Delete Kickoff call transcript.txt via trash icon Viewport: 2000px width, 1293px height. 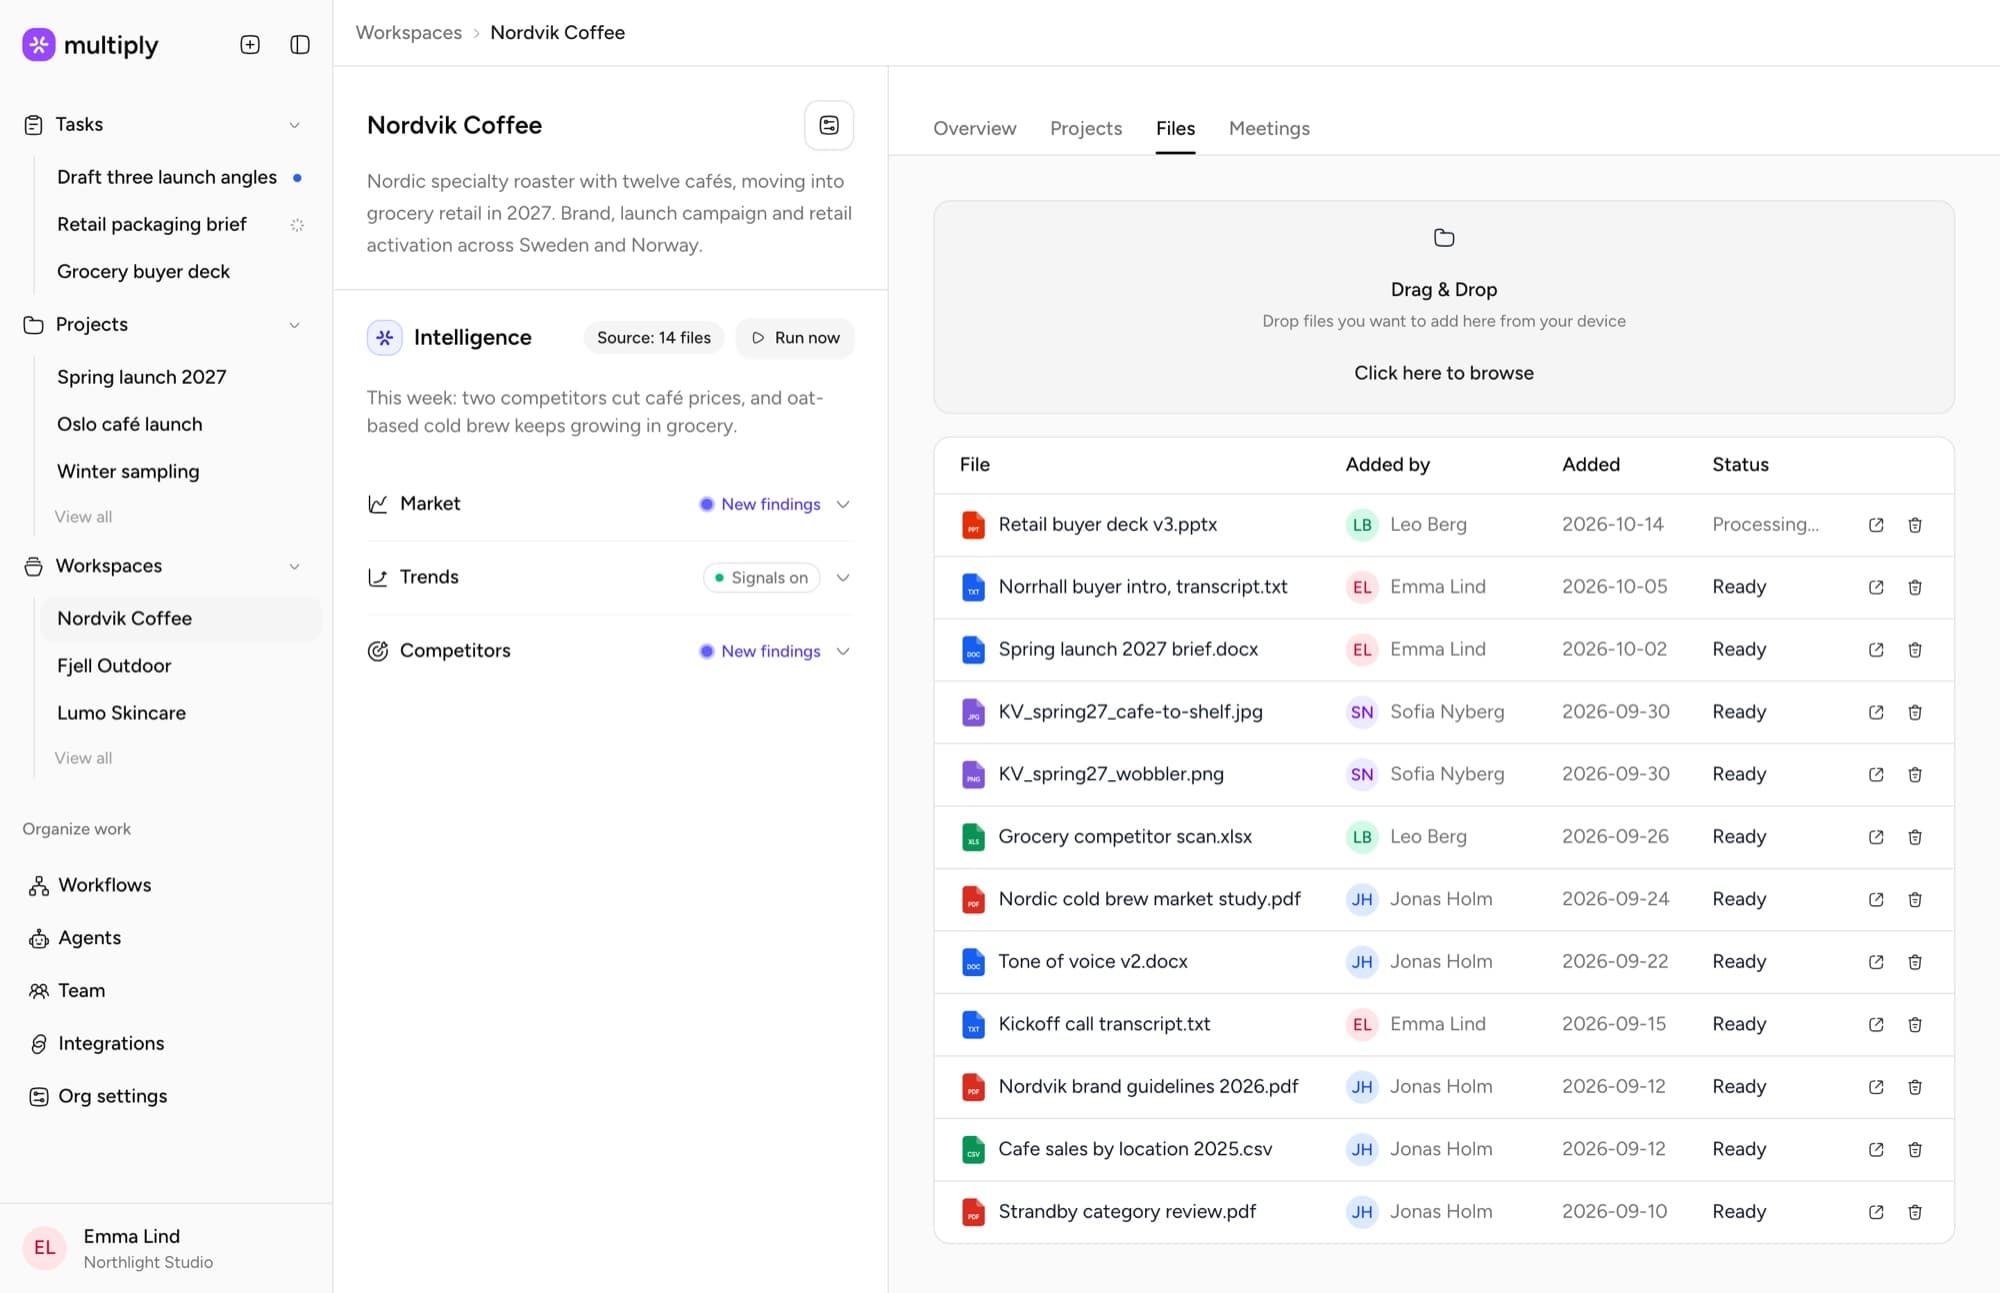[x=1915, y=1025]
